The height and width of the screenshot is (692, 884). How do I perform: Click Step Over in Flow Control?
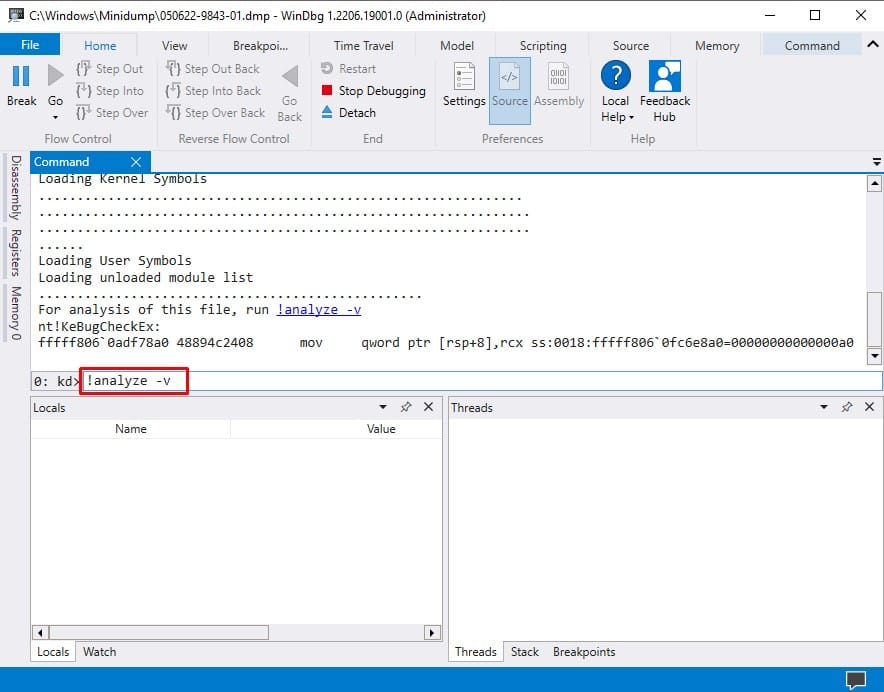pos(112,113)
